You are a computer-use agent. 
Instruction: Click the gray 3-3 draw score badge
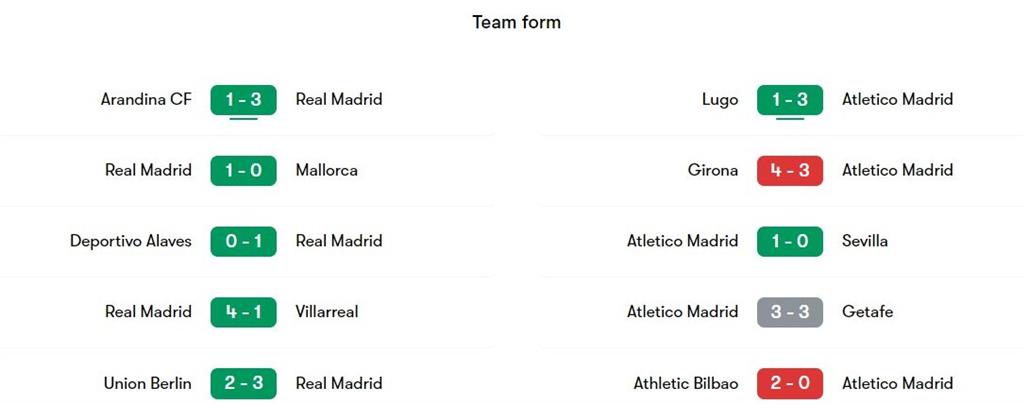point(790,312)
